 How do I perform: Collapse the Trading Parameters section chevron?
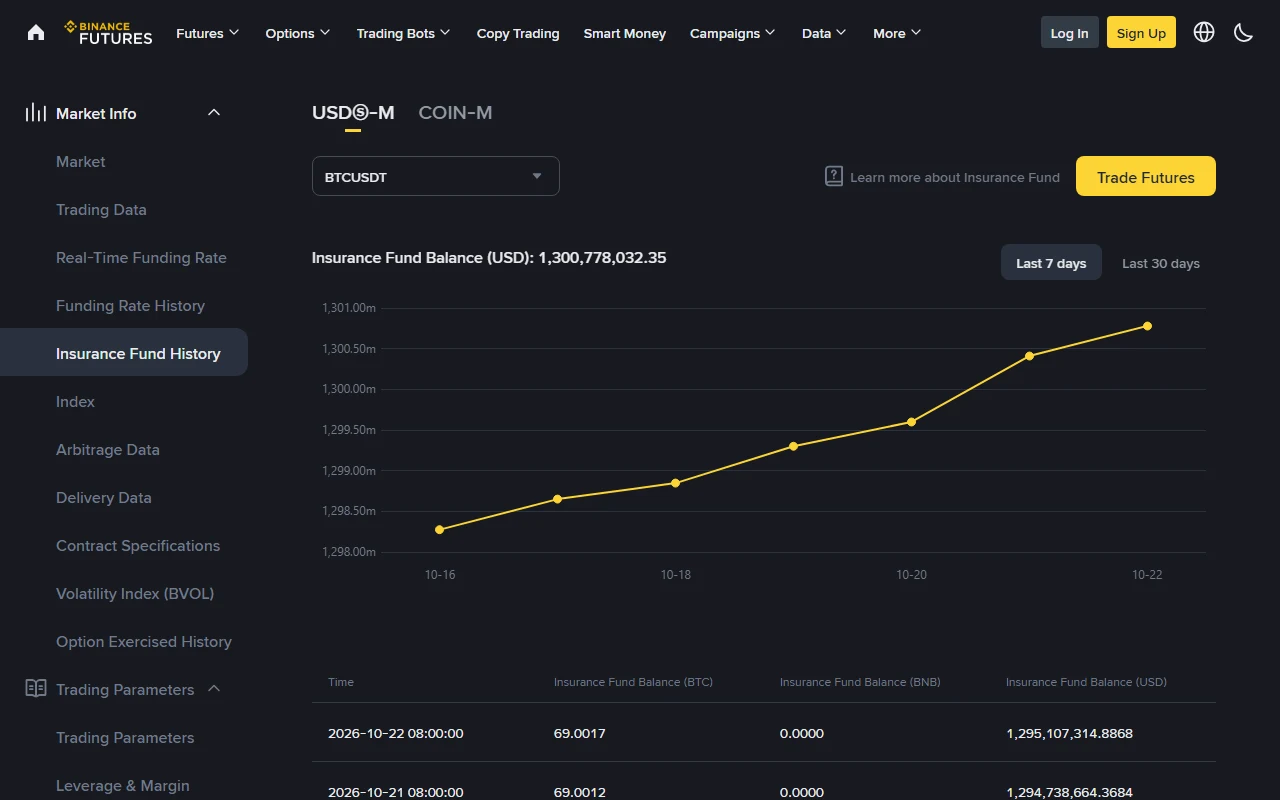click(214, 689)
